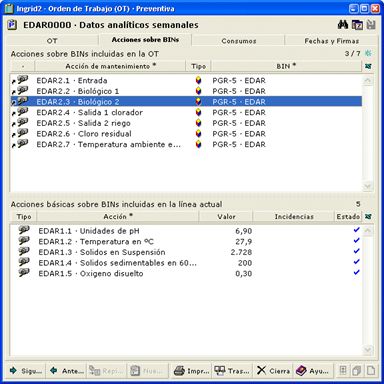This screenshot has height=384, width=384.
Task: Click the lower table column config icon
Action: [x=368, y=217]
